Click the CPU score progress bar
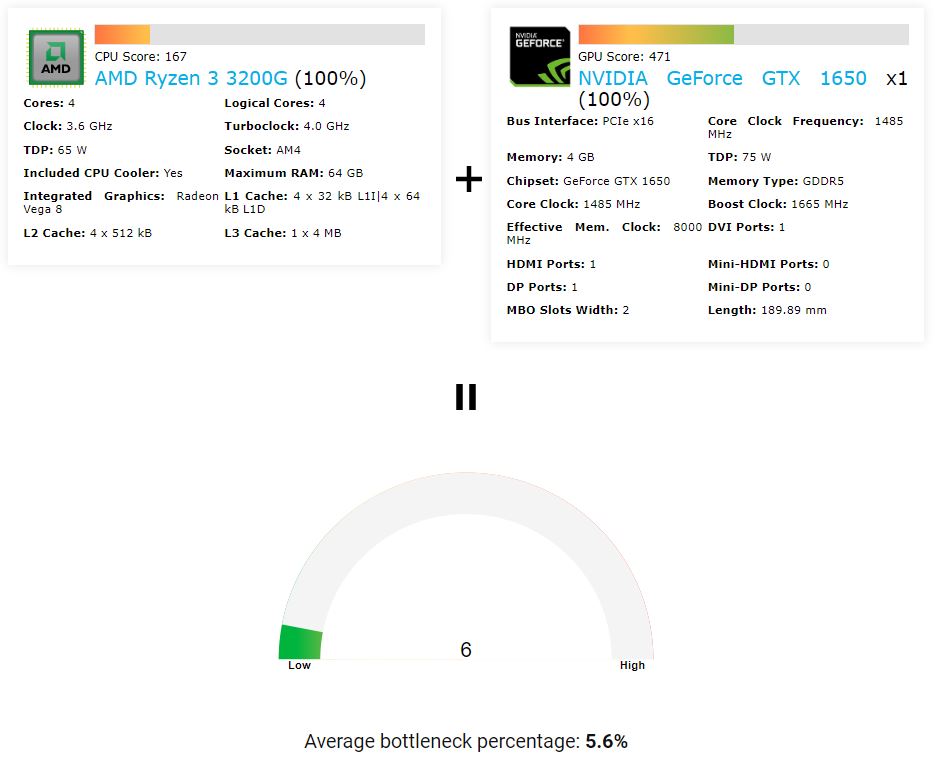Image resolution: width=935 pixels, height=761 pixels. point(259,35)
